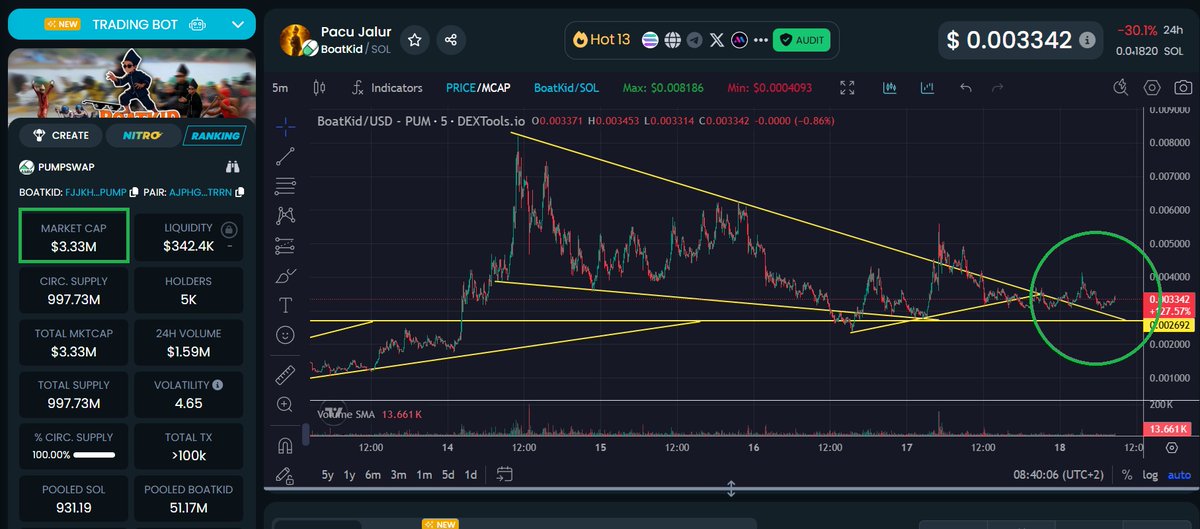Image resolution: width=1200 pixels, height=529 pixels.
Task: Toggle PRICE/MCAP chart mode
Action: pyautogui.click(x=478, y=88)
